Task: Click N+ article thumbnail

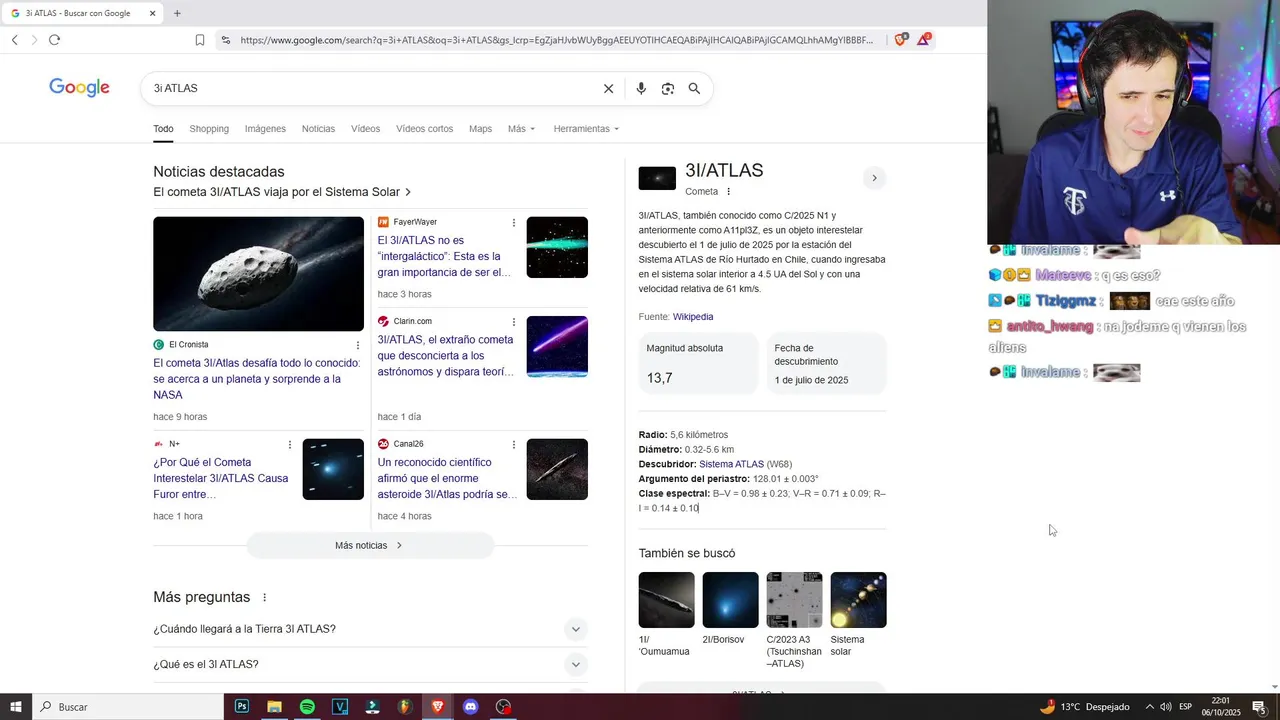Action: [333, 469]
